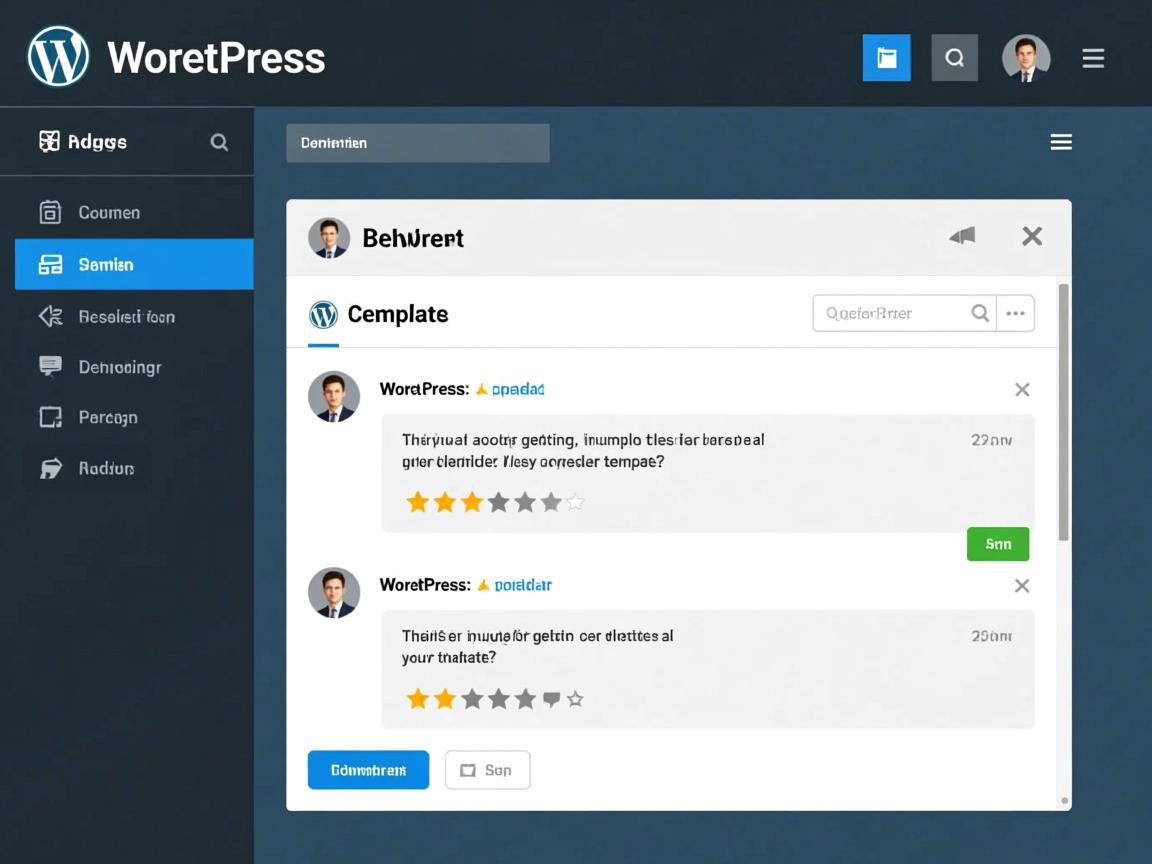Click the search icon in the Adgos sidebar

tap(218, 142)
